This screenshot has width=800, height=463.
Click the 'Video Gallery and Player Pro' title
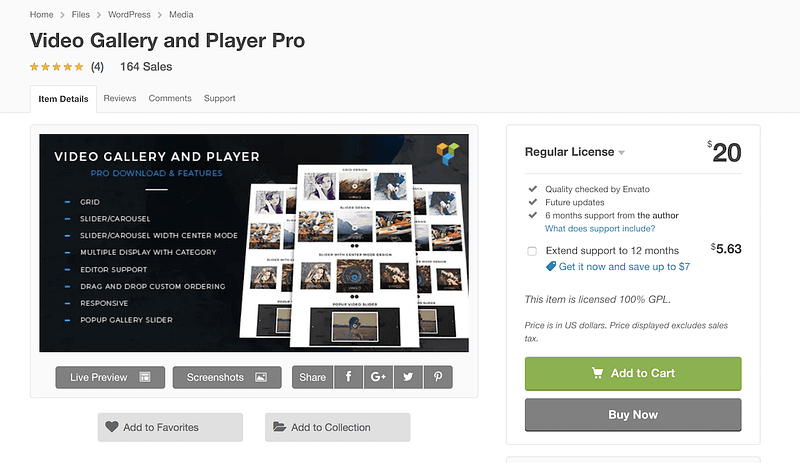167,41
